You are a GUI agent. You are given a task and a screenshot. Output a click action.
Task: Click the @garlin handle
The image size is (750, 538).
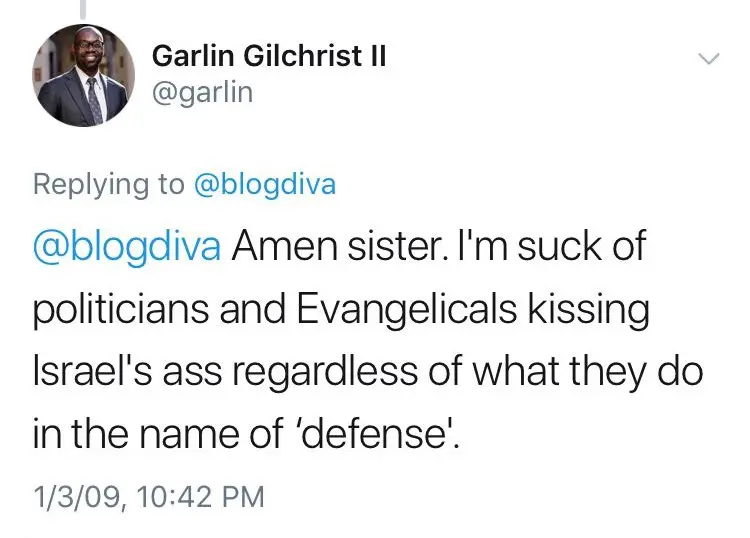point(201,92)
